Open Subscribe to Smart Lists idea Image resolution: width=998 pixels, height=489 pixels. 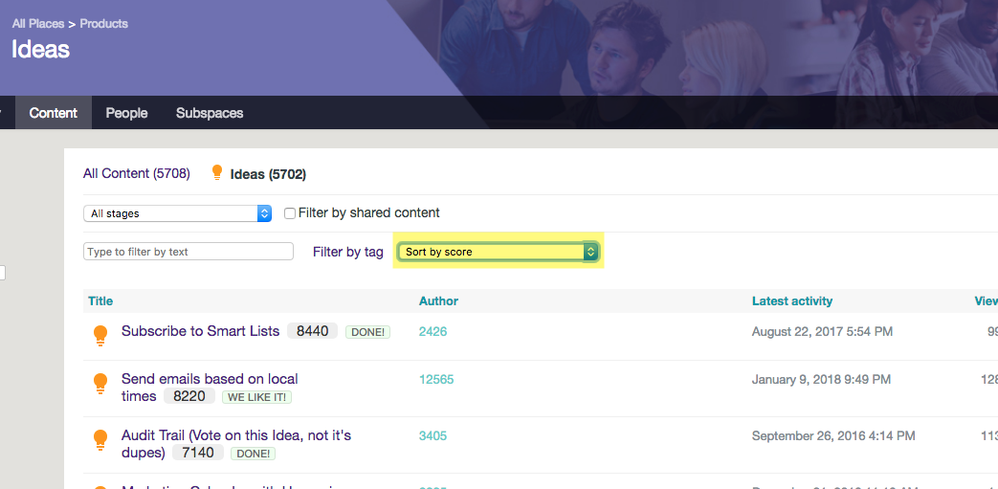pos(200,331)
